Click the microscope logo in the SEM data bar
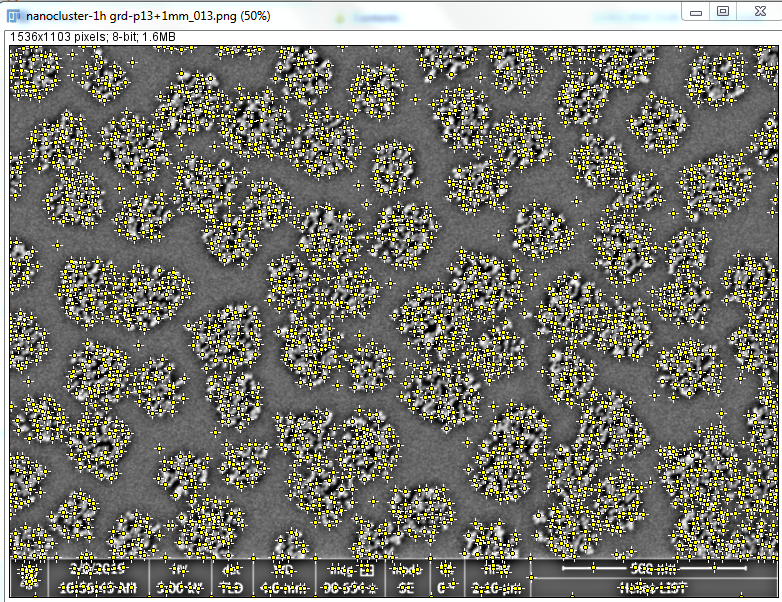This screenshot has width=782, height=602. [x=29, y=577]
